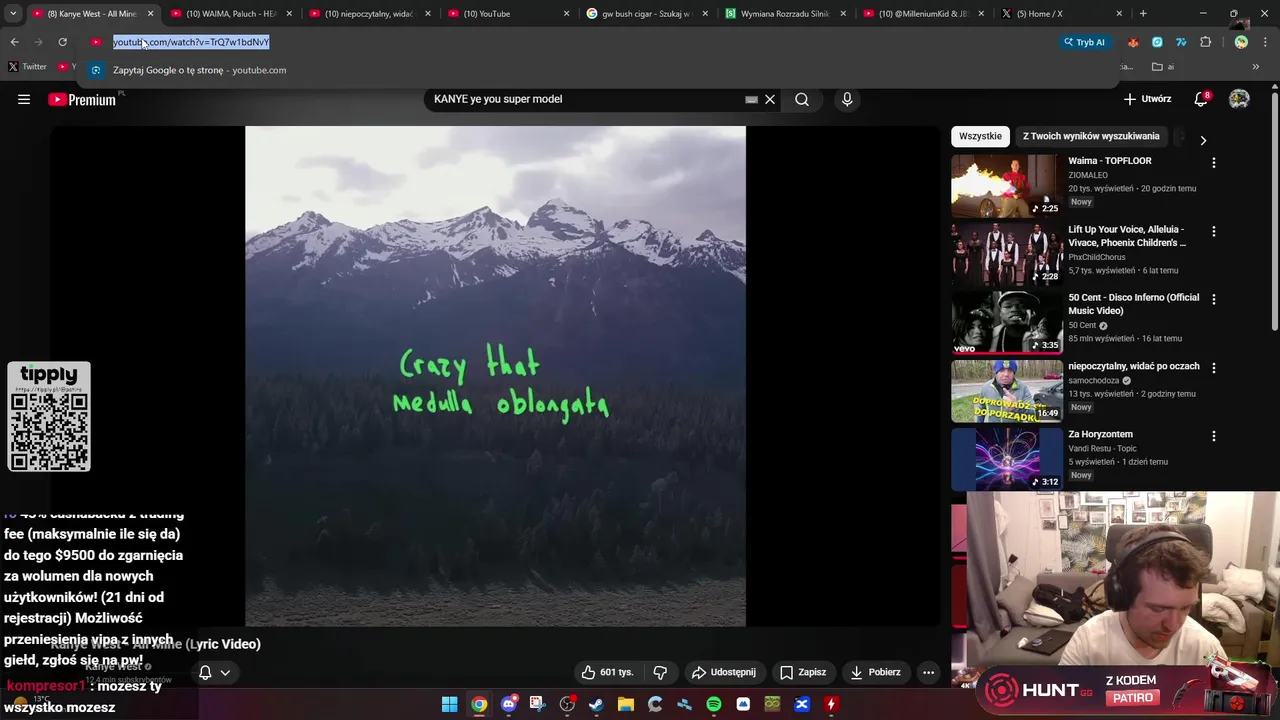Image resolution: width=1280 pixels, height=720 pixels.
Task: Open the on-screen keyboard icon in search box
Action: coord(751,99)
